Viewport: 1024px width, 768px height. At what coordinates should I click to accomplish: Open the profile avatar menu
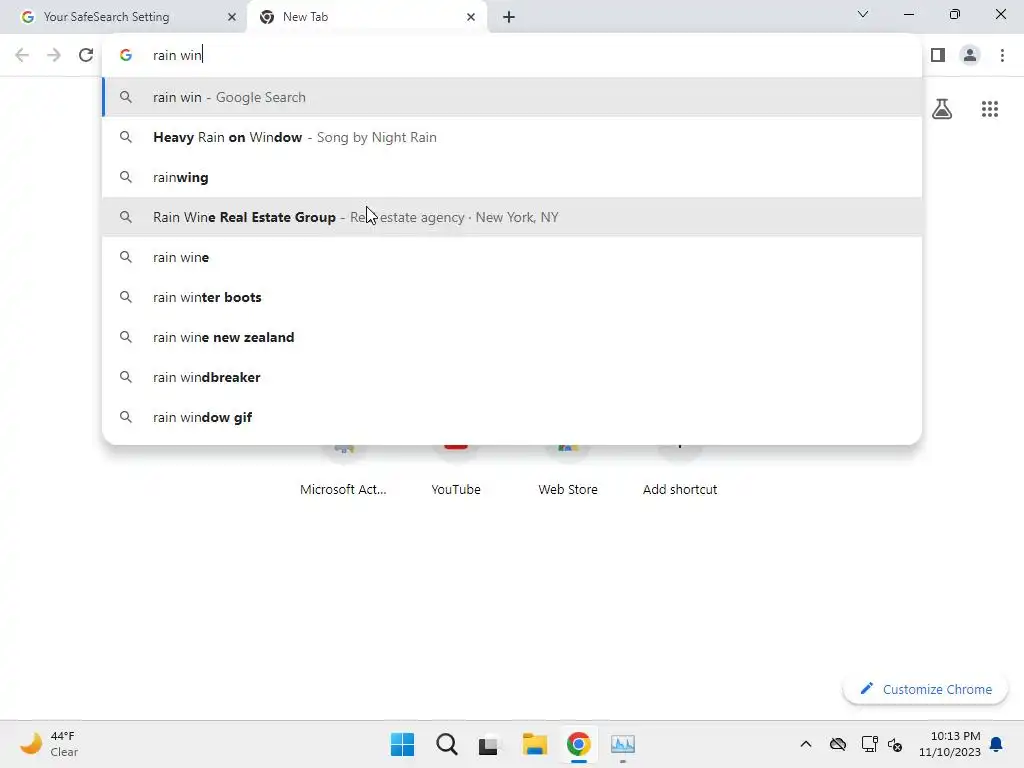(x=970, y=55)
